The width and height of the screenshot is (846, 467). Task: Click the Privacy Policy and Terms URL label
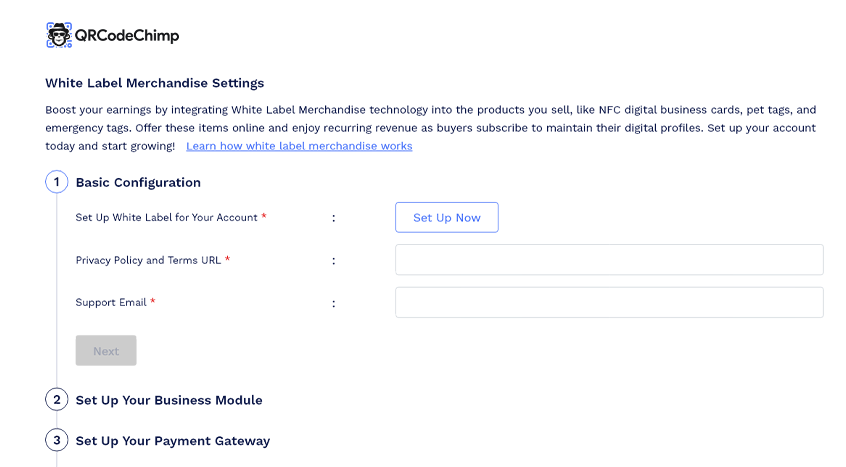148,260
